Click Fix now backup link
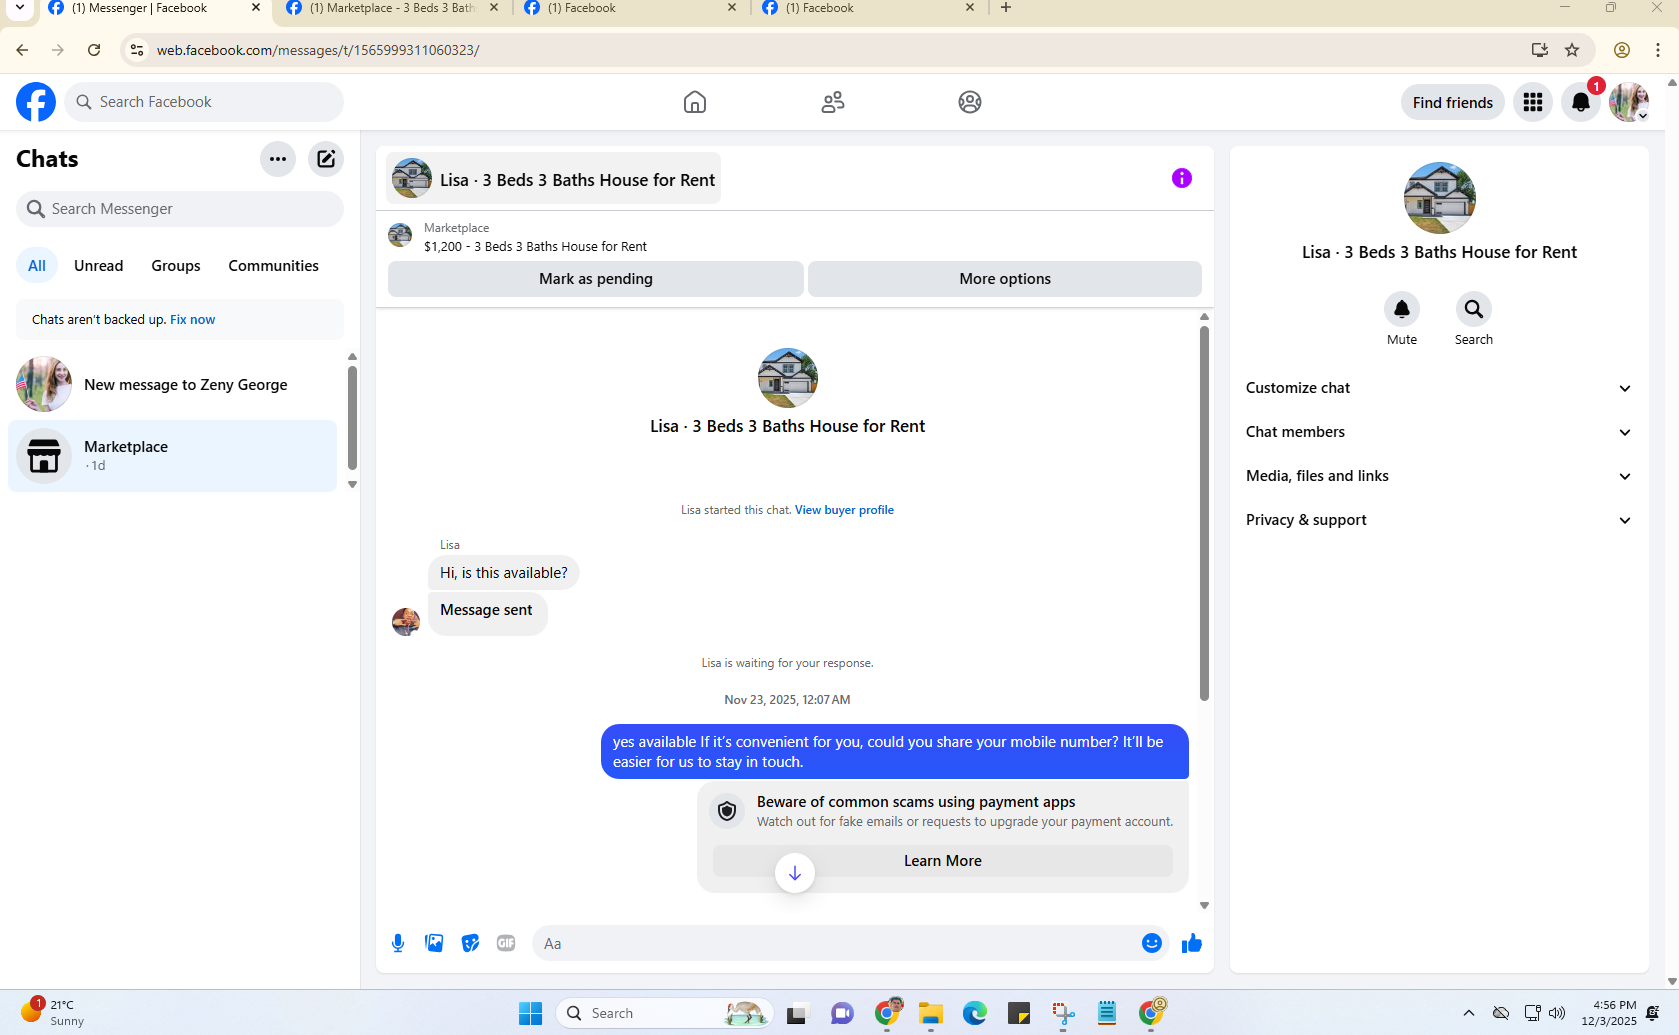Image resolution: width=1679 pixels, height=1035 pixels. (193, 320)
